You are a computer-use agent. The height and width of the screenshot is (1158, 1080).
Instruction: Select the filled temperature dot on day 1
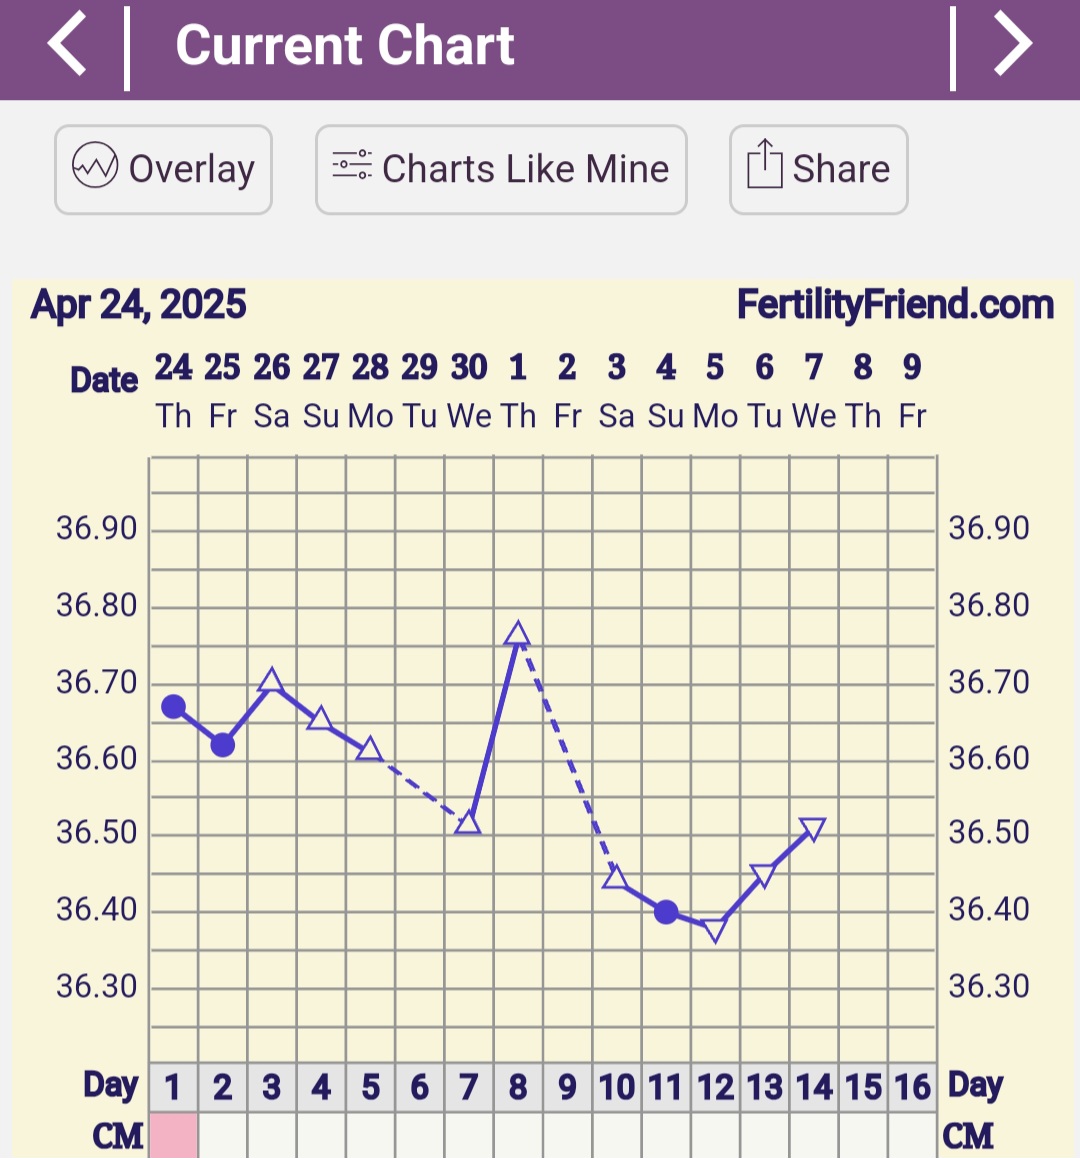point(173,707)
